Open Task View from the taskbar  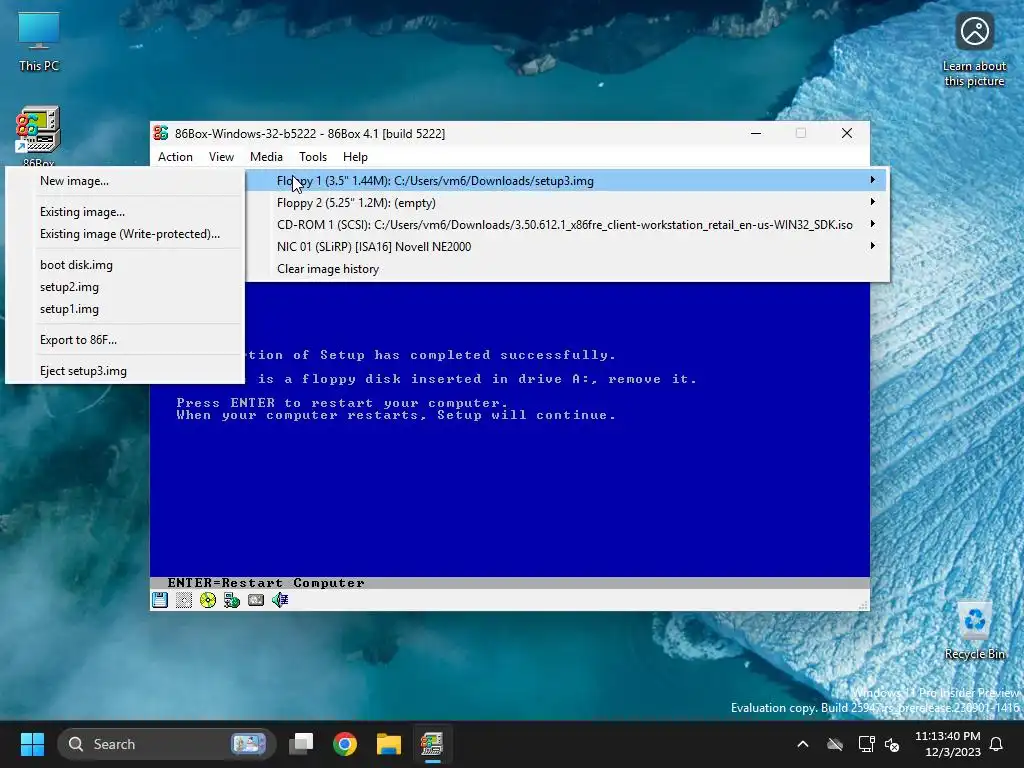[301, 744]
